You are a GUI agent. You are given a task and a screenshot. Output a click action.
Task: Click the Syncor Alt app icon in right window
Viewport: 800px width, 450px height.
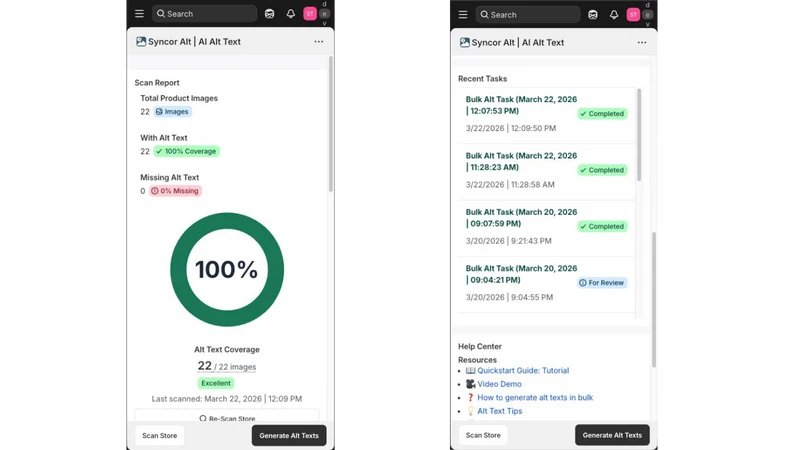click(464, 42)
